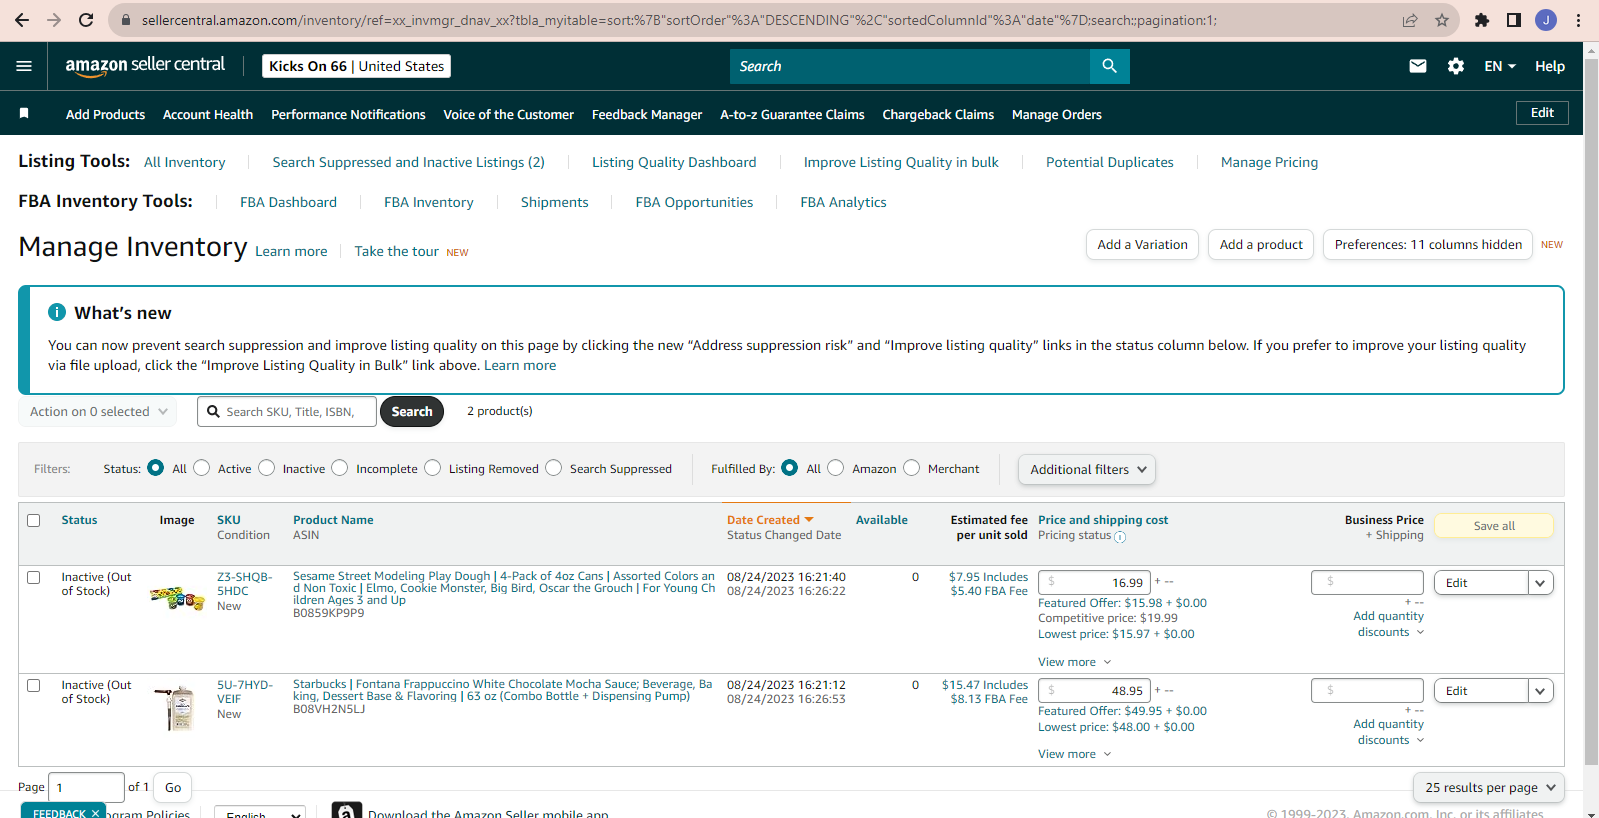1599x818 pixels.
Task: Open the settings gear icon
Action: coord(1456,66)
